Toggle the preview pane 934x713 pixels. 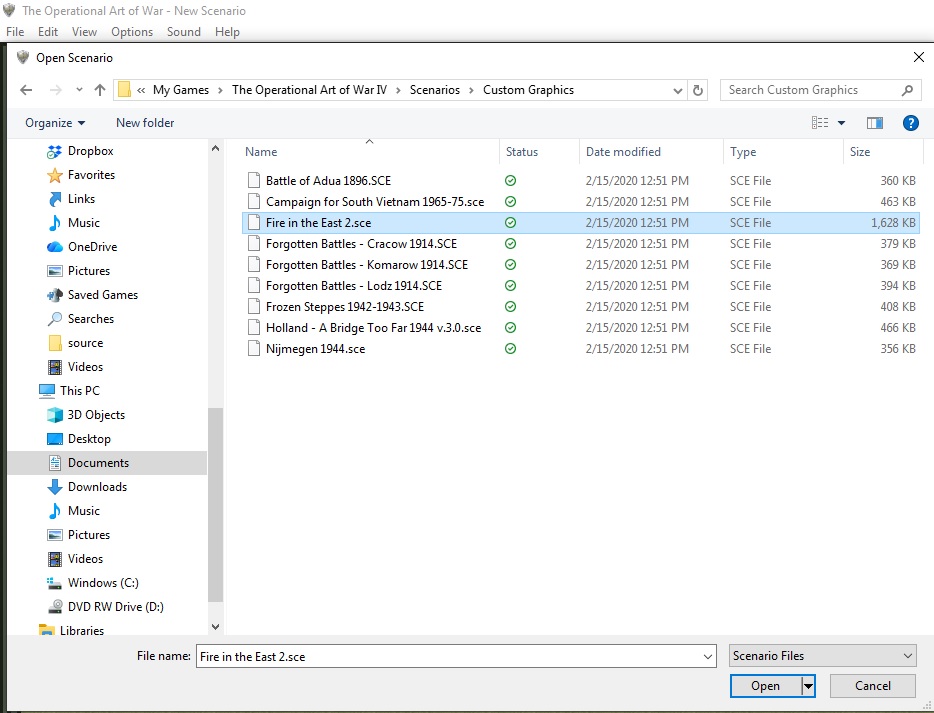874,123
